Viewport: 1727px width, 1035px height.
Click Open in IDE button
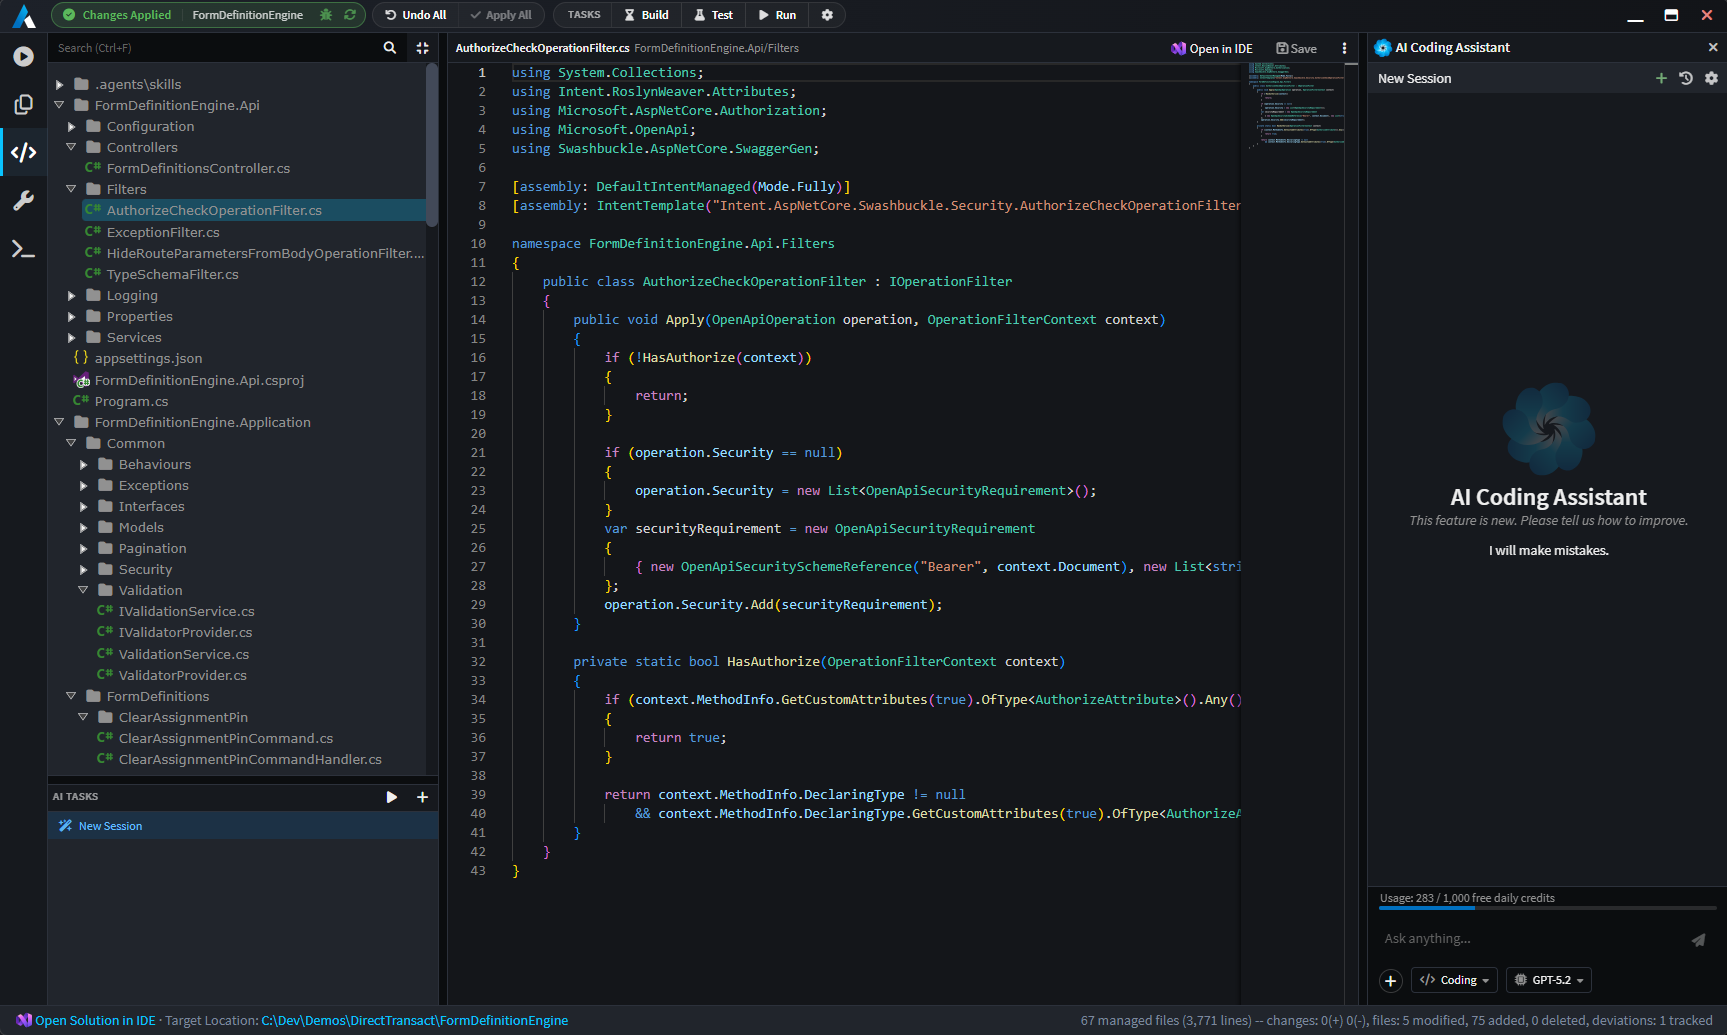coord(1212,48)
